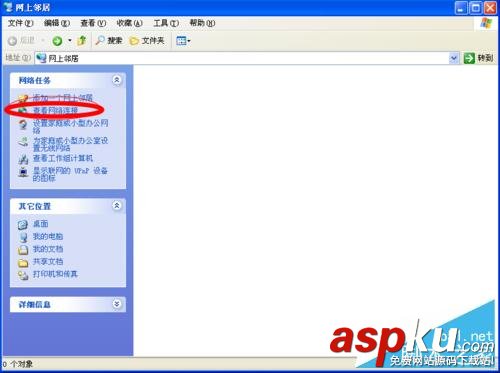Screen dimensions: 500x373
Task: Open the views toolbar button
Action: [183, 41]
